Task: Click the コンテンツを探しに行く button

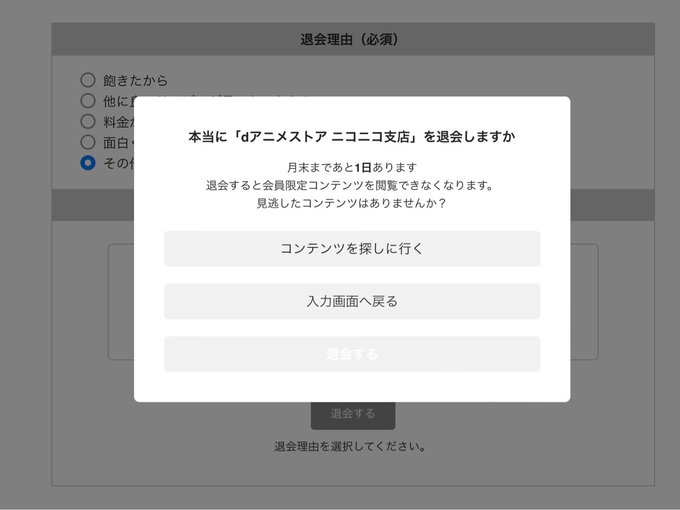Action: 352,248
